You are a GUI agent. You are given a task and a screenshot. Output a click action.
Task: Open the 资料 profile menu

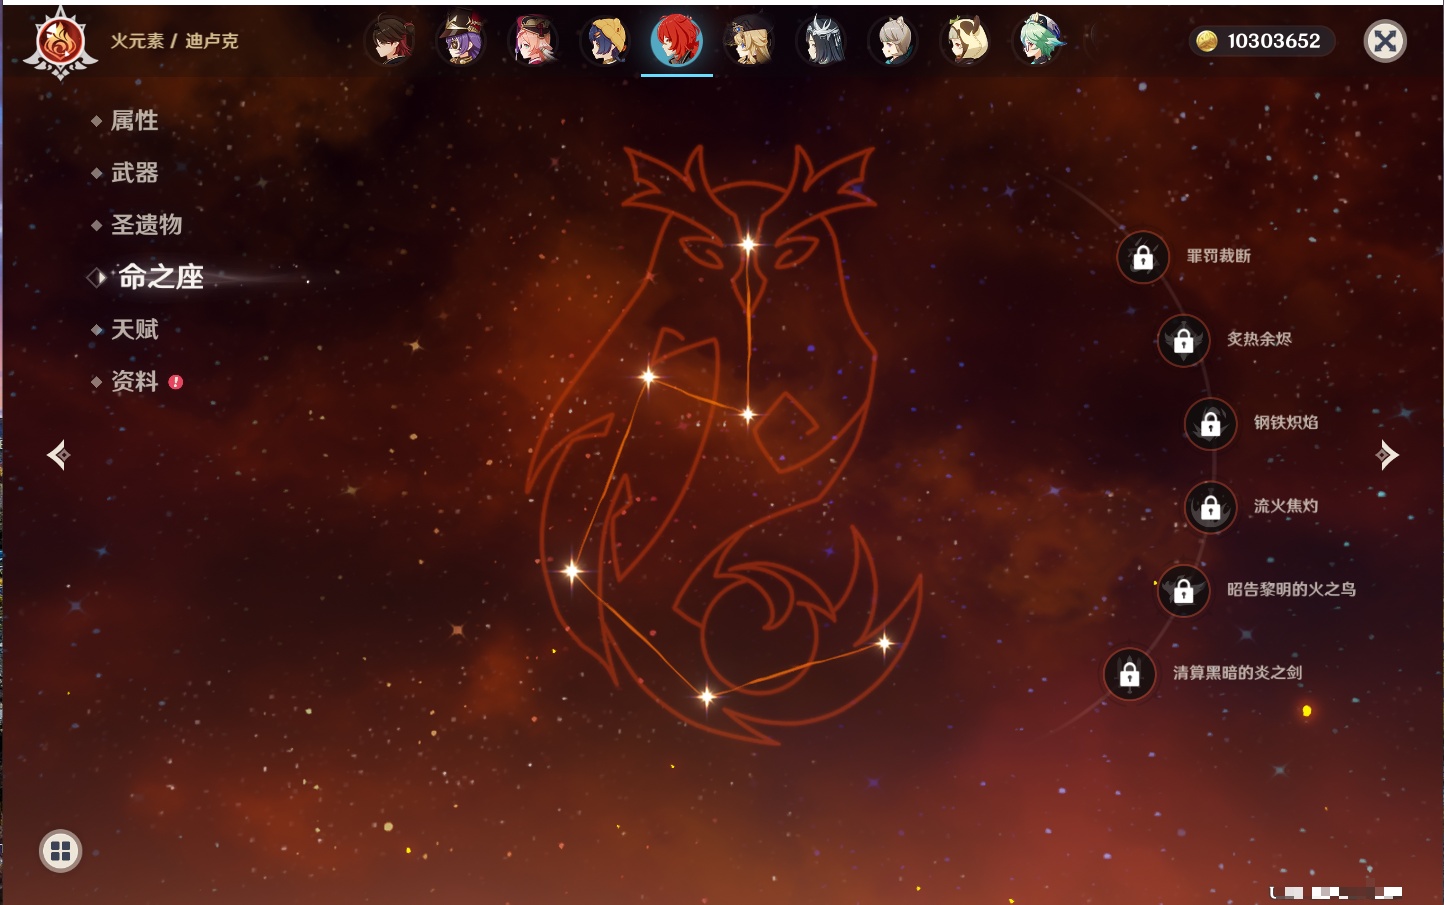[x=134, y=381]
